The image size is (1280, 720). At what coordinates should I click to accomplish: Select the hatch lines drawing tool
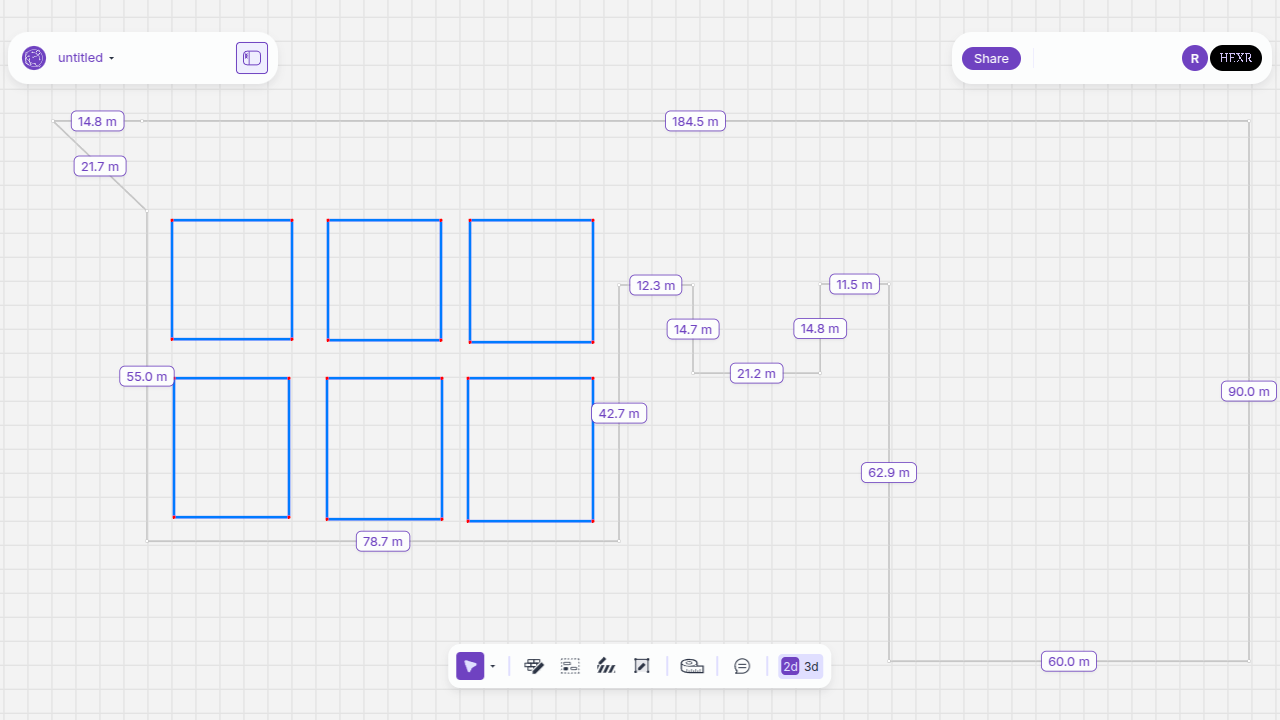tap(606, 666)
